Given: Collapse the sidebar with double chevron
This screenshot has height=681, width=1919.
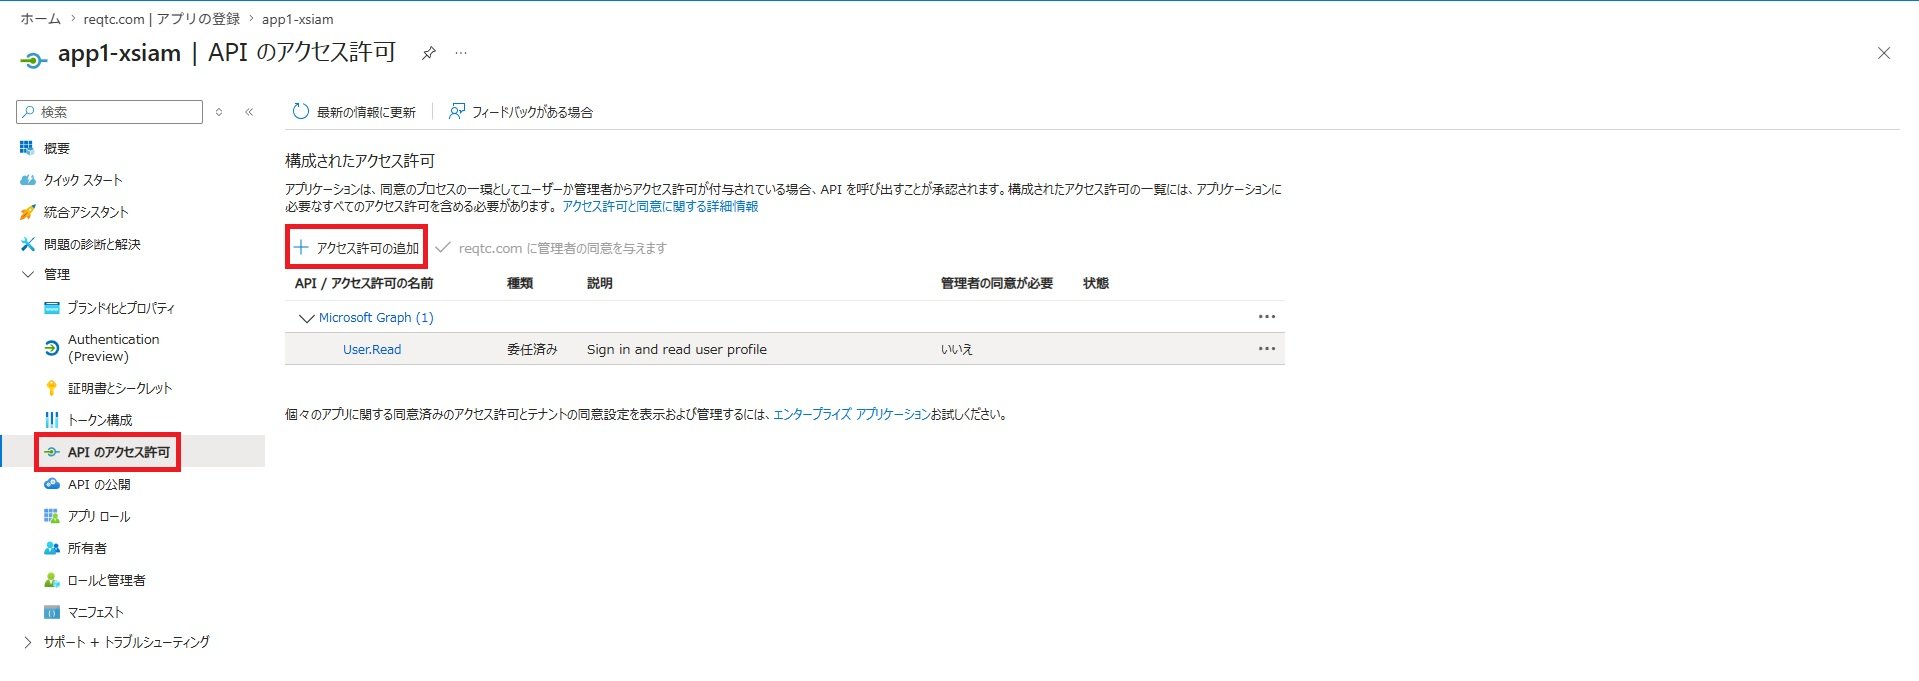Looking at the screenshot, I should pyautogui.click(x=249, y=112).
